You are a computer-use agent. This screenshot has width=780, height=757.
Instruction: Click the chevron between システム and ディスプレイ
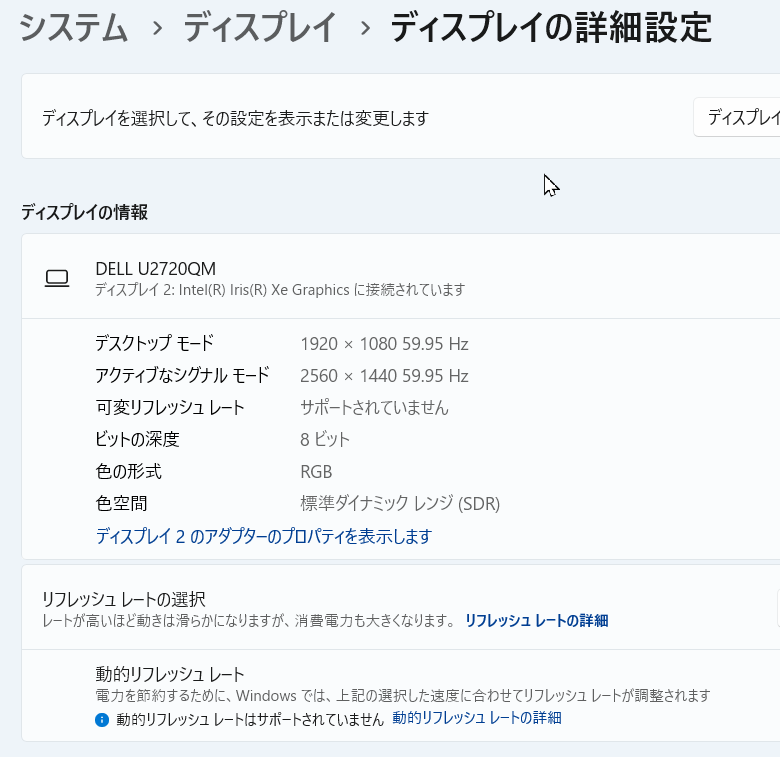[x=156, y=29]
